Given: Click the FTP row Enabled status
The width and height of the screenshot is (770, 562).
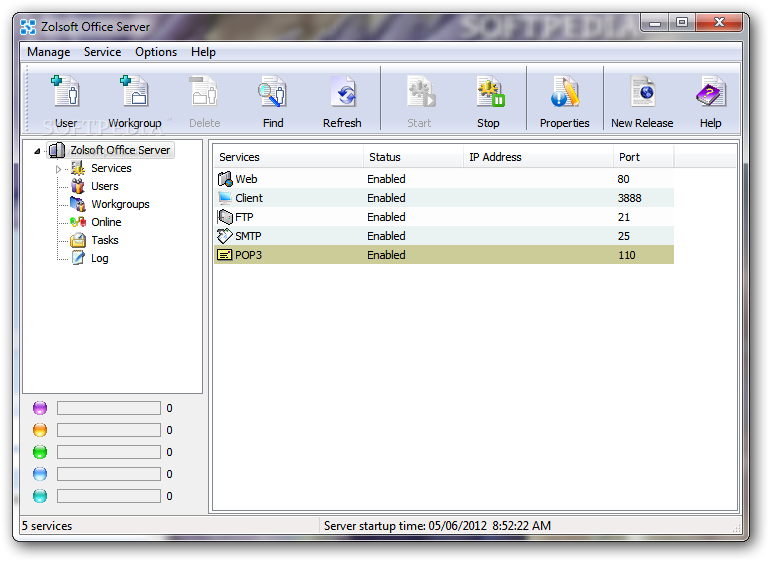Looking at the screenshot, I should click(386, 217).
